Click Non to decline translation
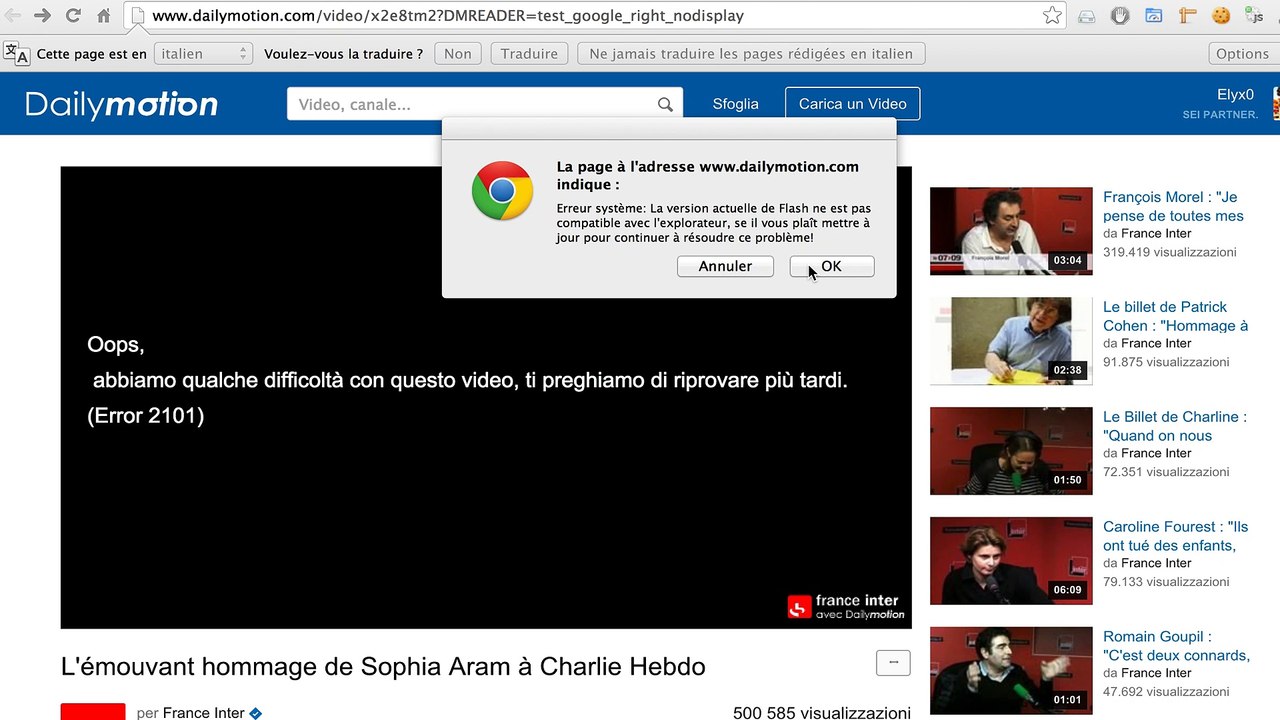The height and width of the screenshot is (720, 1280). 458,54
